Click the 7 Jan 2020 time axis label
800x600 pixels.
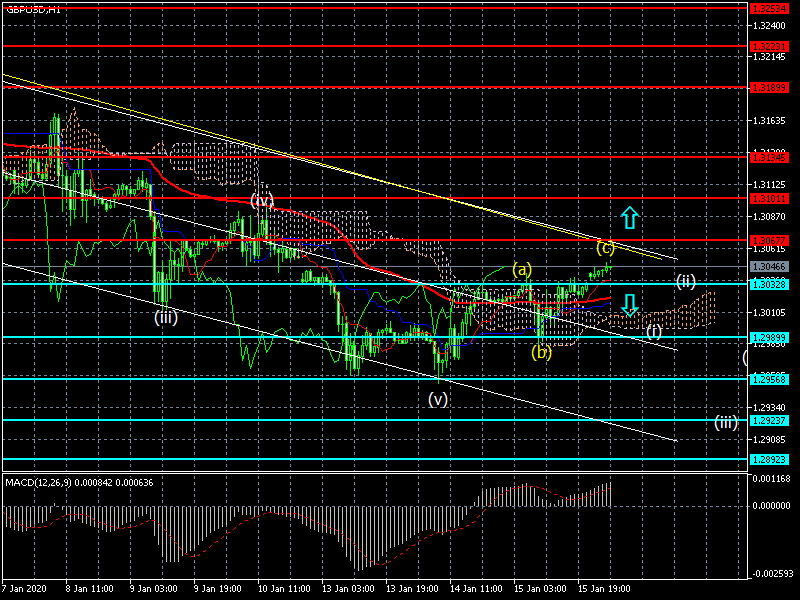25,588
